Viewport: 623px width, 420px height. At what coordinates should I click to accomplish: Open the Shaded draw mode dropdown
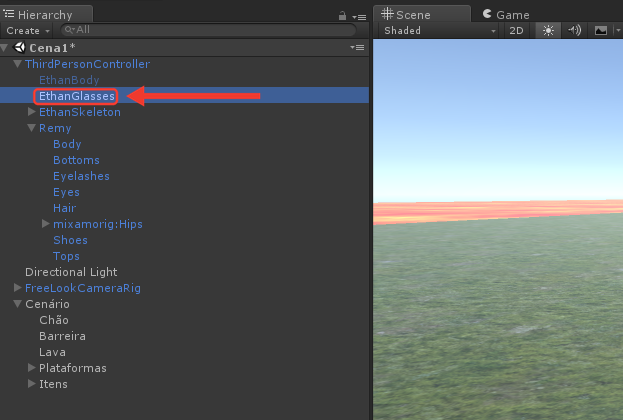click(x=440, y=31)
